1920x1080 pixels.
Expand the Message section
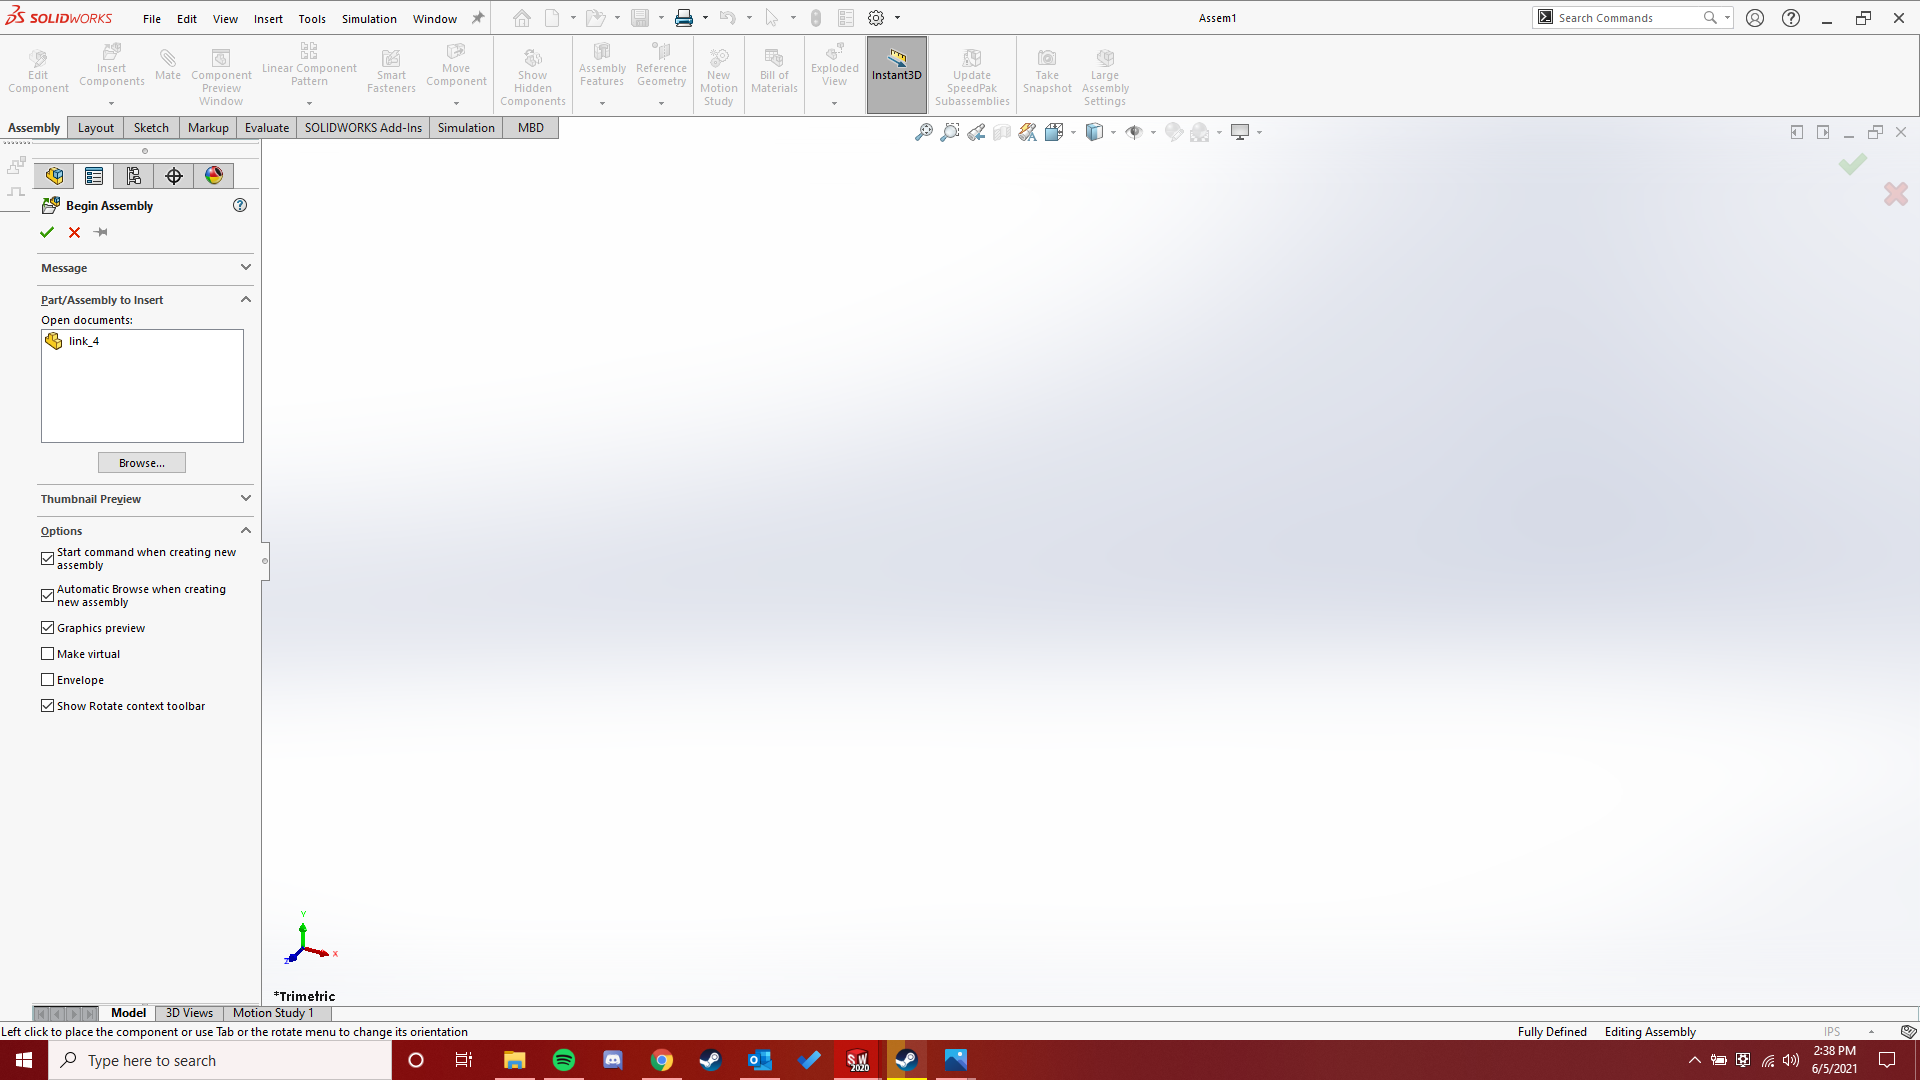(x=245, y=267)
